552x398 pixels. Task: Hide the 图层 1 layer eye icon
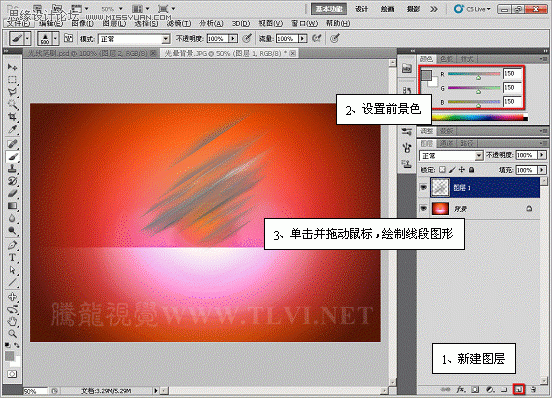pyautogui.click(x=424, y=188)
